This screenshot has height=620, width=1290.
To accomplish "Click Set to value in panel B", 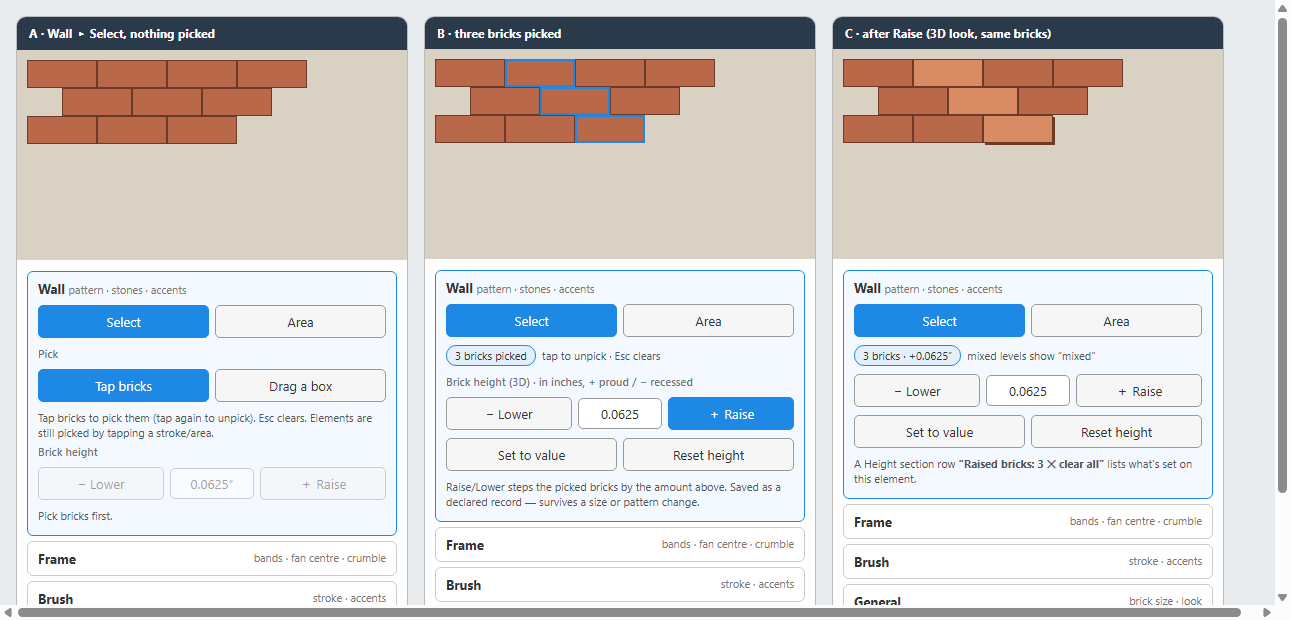I will [x=531, y=455].
